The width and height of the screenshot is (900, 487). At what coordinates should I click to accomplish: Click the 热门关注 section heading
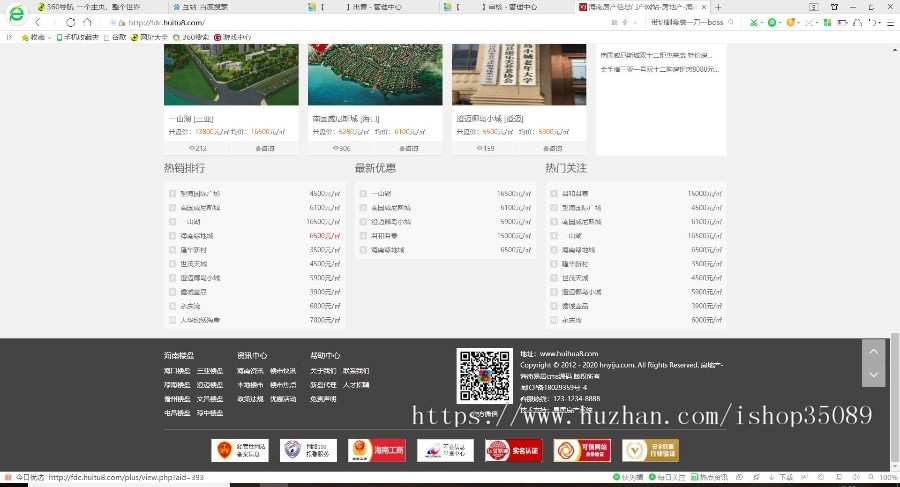(x=566, y=168)
